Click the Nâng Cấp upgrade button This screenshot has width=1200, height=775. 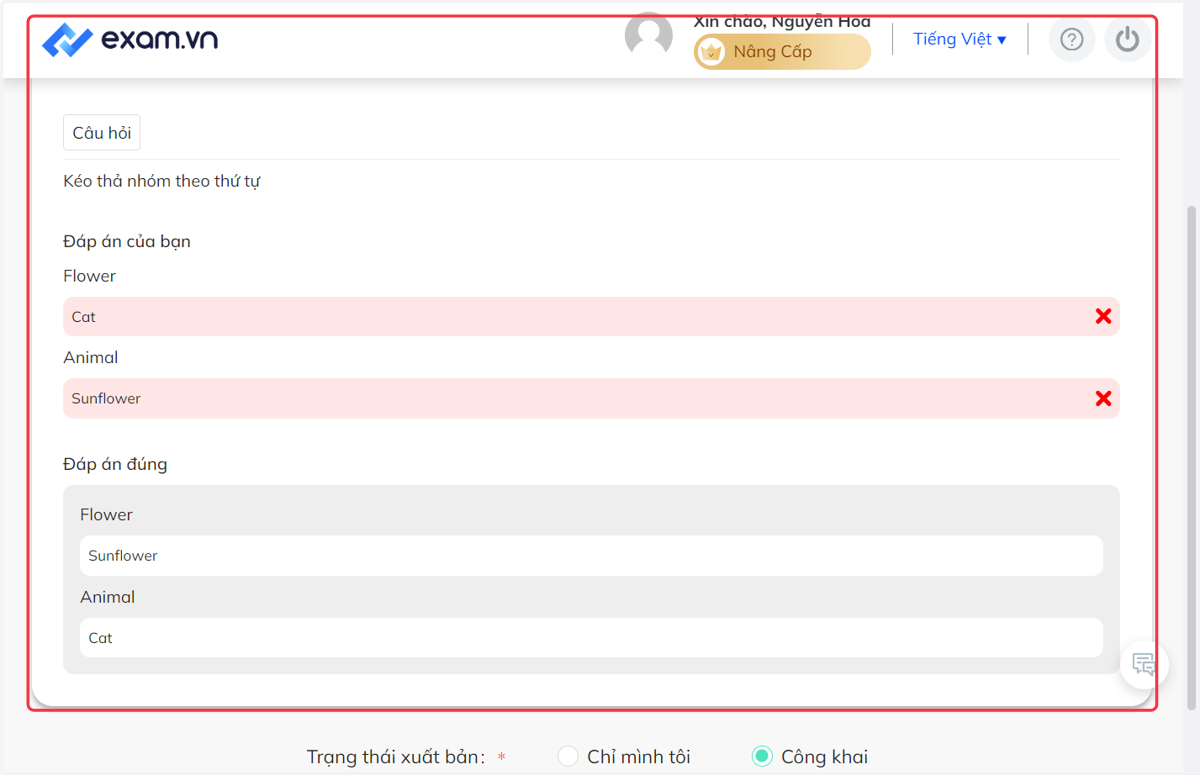click(x=782, y=51)
